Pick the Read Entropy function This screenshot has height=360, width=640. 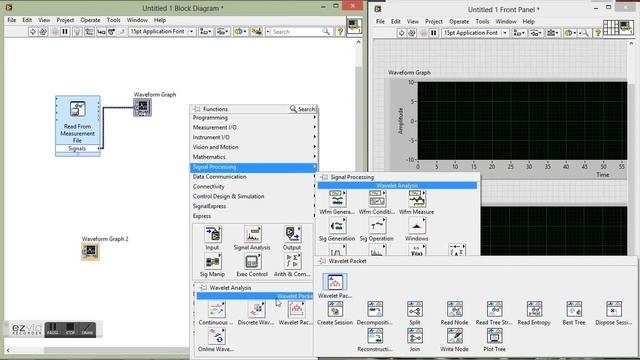pos(534,309)
